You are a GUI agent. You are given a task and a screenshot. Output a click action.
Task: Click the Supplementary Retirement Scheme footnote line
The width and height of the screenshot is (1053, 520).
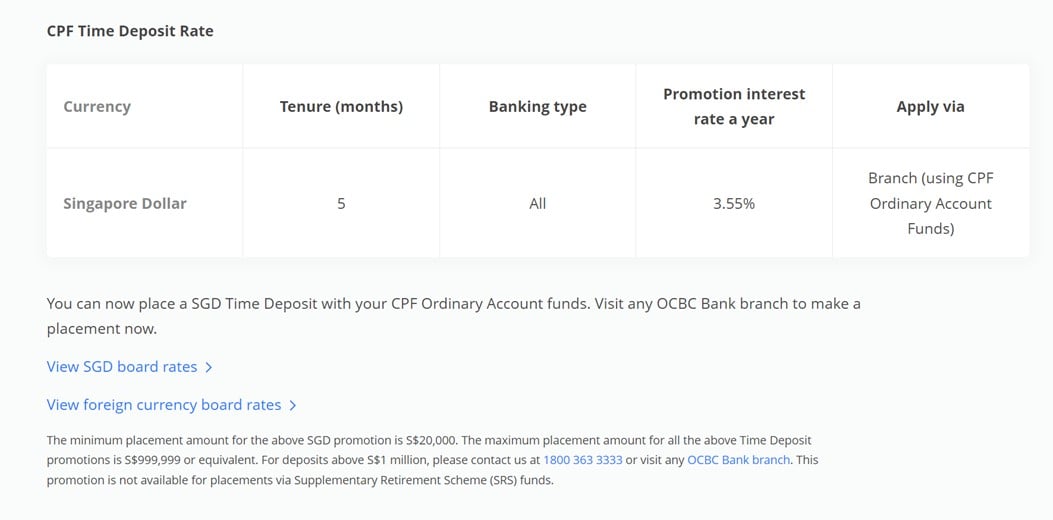click(300, 481)
